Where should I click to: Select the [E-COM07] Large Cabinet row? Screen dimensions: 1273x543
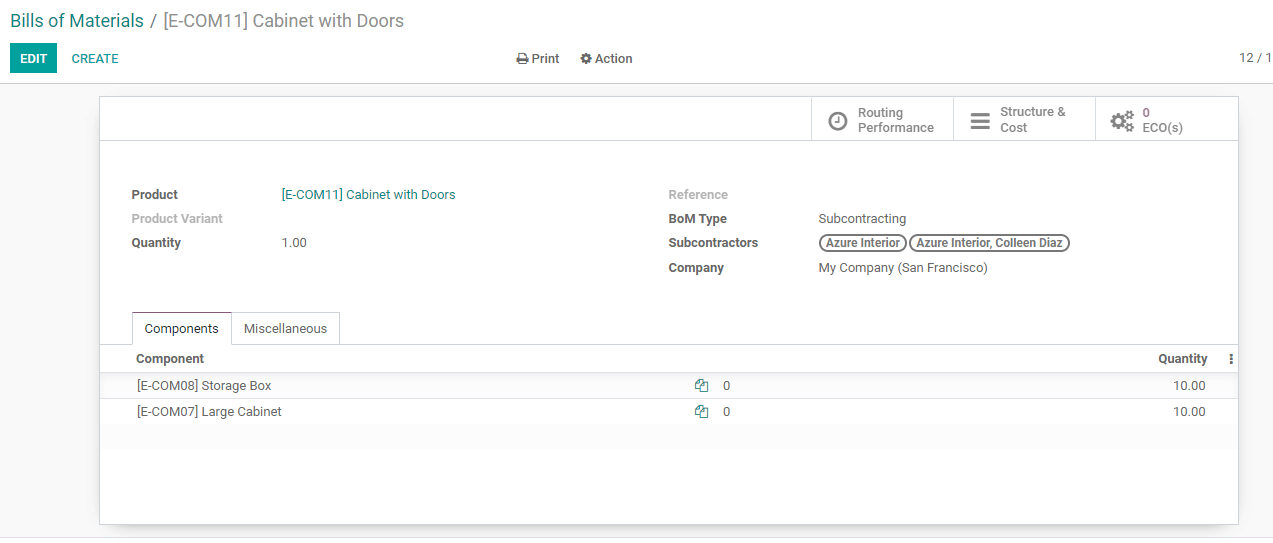[668, 412]
